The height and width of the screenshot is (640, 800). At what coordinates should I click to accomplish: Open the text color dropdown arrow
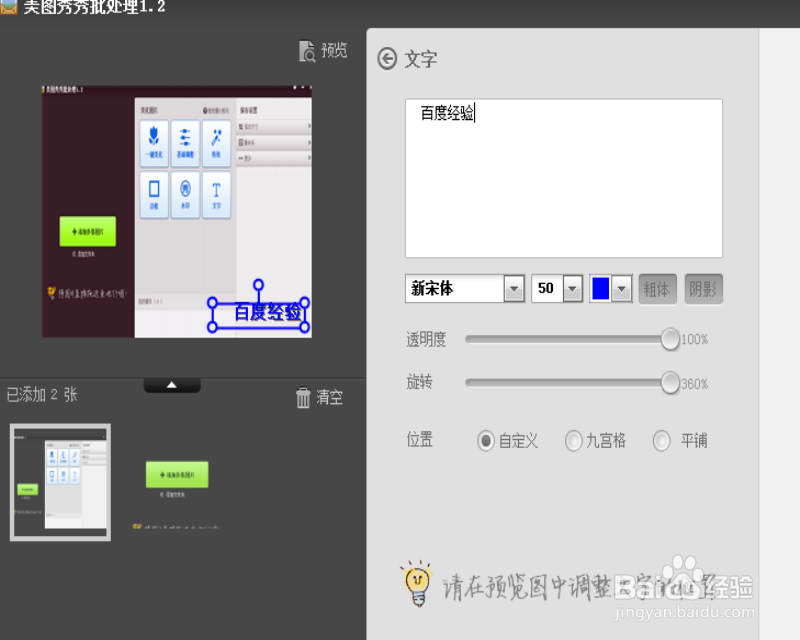pyautogui.click(x=621, y=289)
